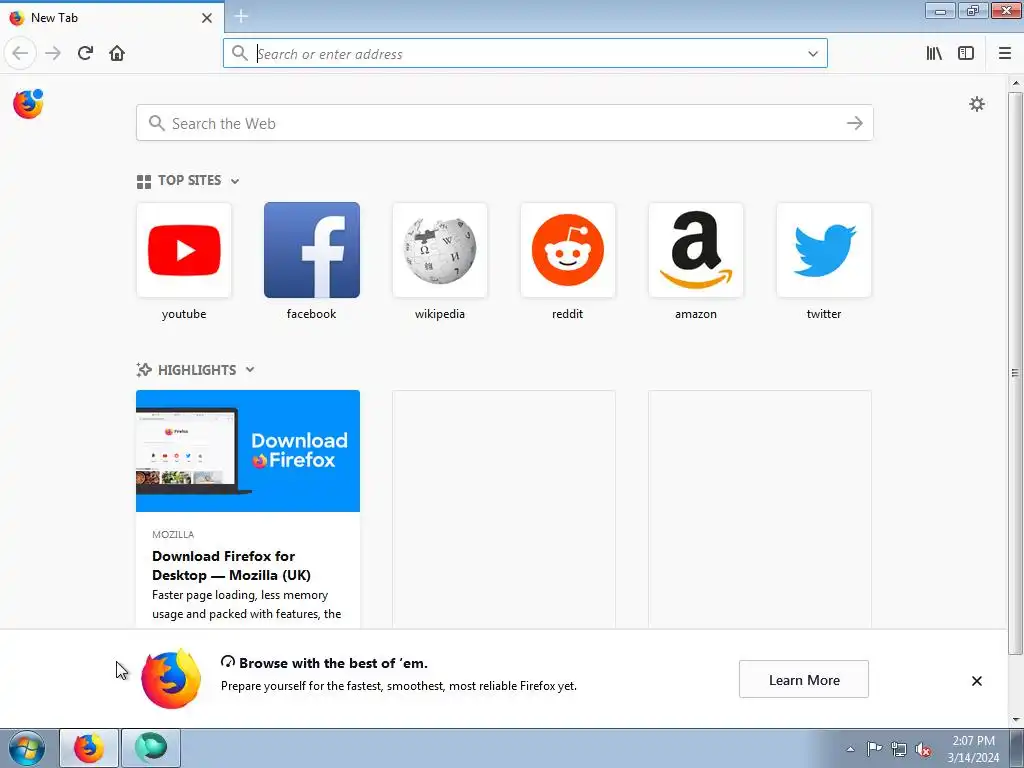
Task: Open Download Firefox highlight card image
Action: click(x=248, y=451)
